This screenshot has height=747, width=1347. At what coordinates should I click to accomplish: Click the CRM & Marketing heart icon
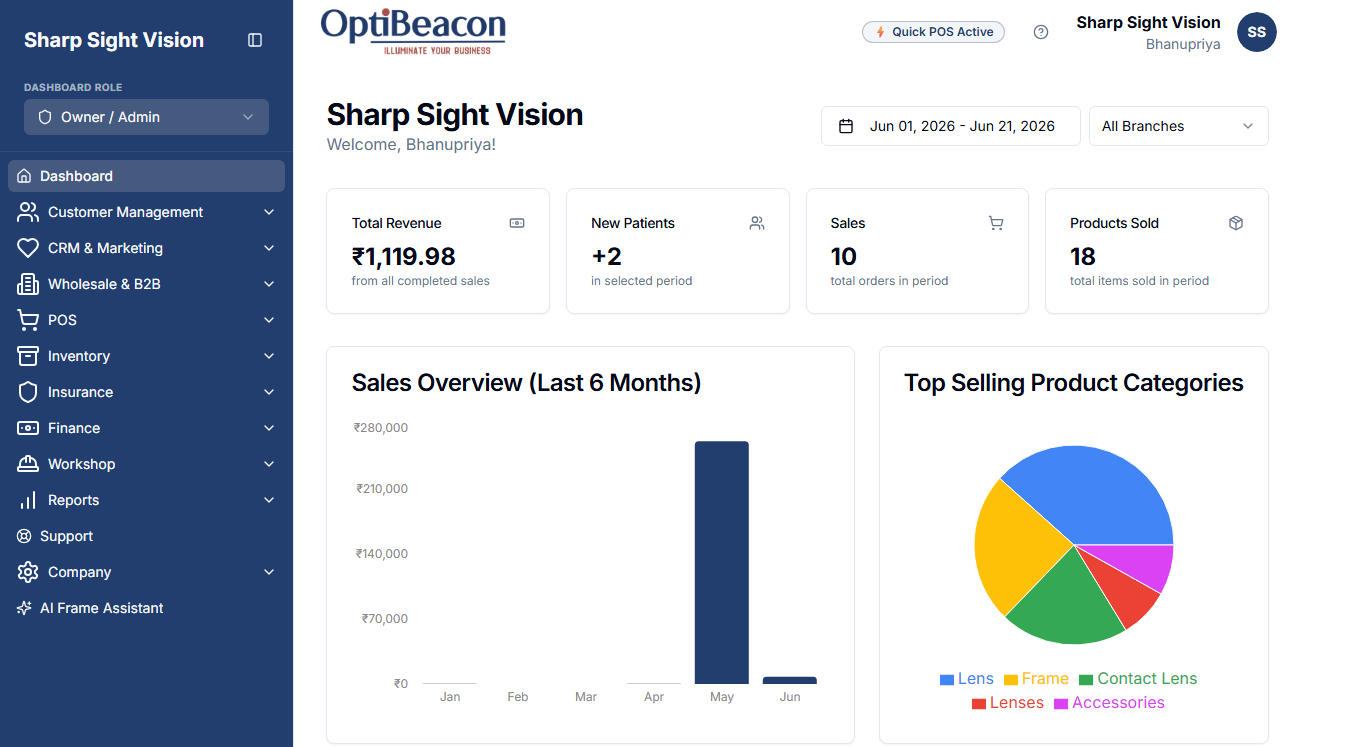click(x=28, y=248)
